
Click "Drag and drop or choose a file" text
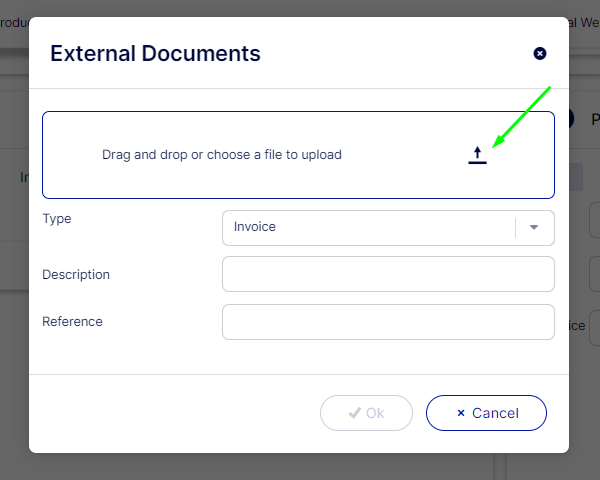222,155
